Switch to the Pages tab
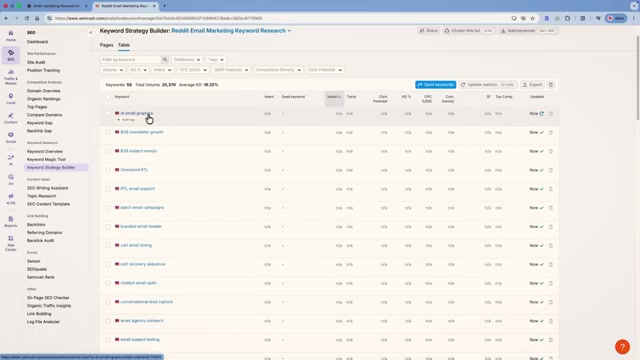 tap(106, 45)
